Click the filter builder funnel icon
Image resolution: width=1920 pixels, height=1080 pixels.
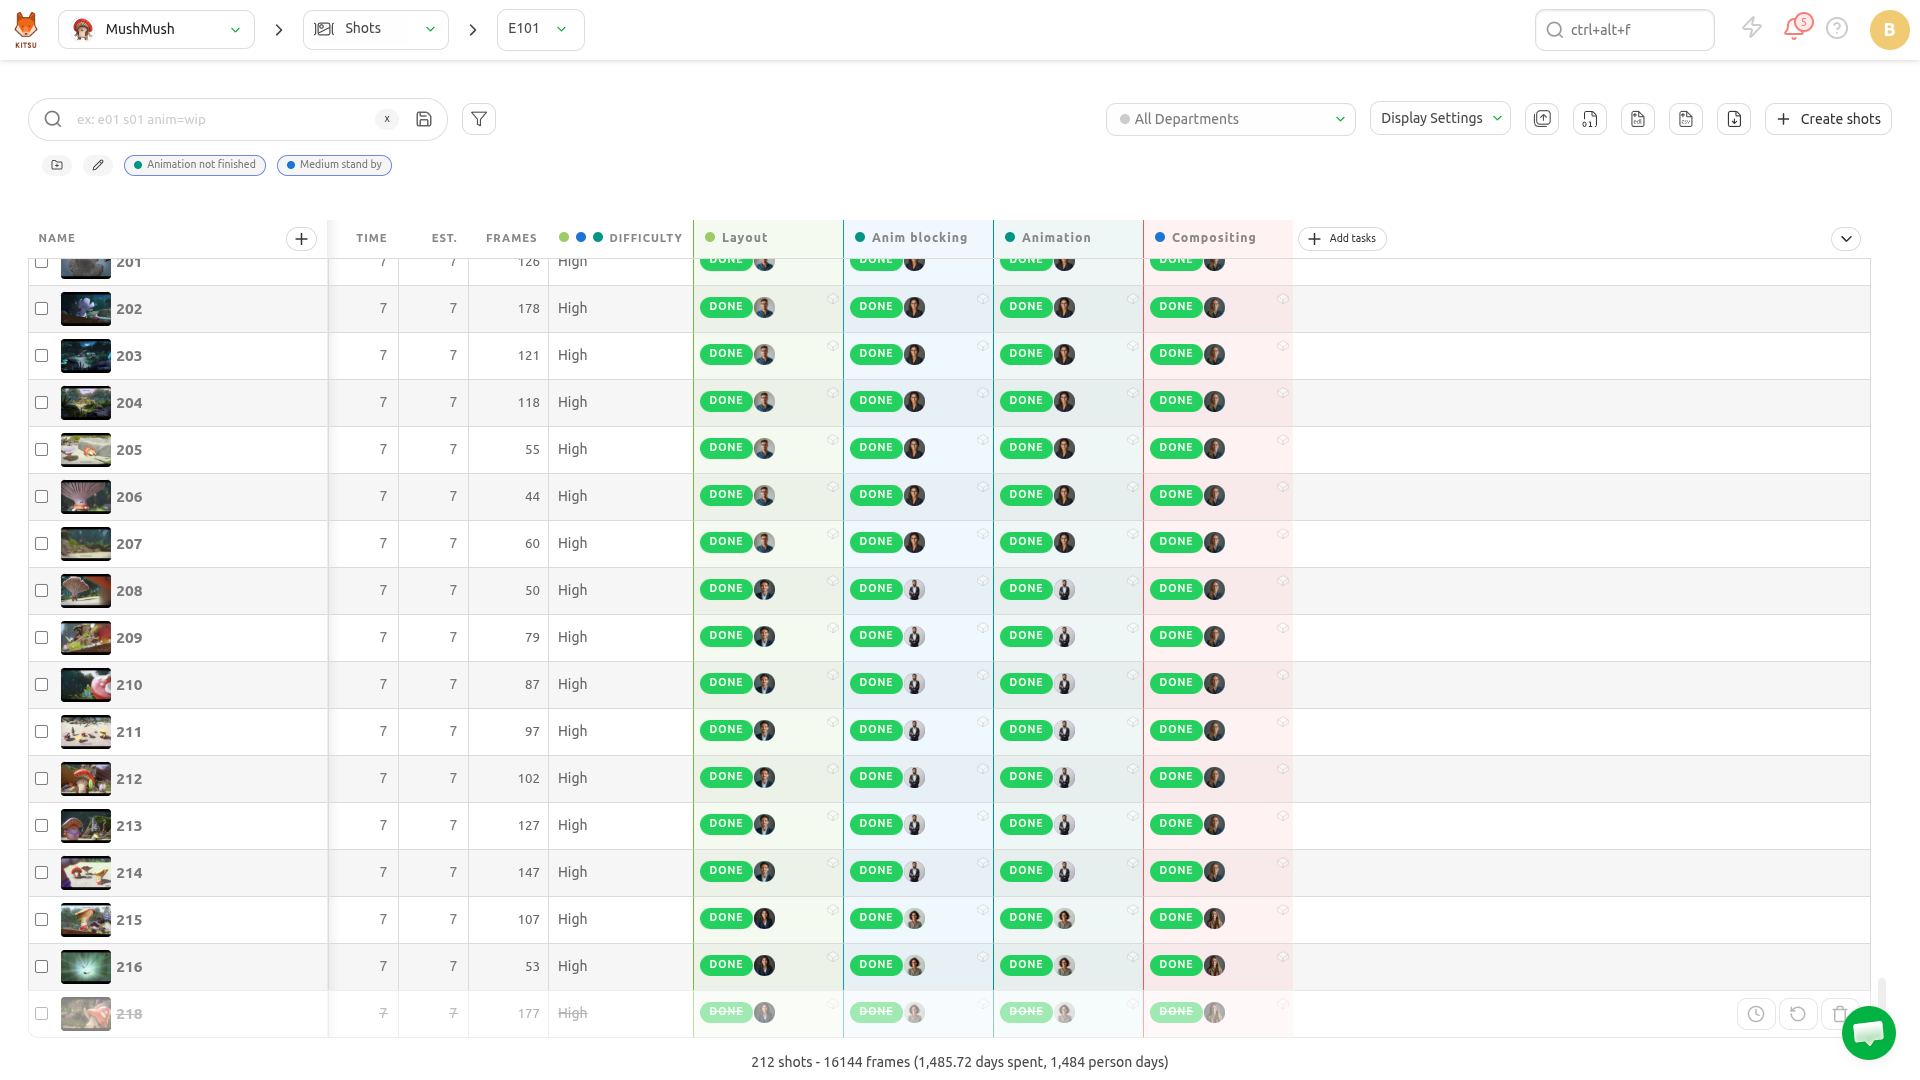[x=479, y=119]
